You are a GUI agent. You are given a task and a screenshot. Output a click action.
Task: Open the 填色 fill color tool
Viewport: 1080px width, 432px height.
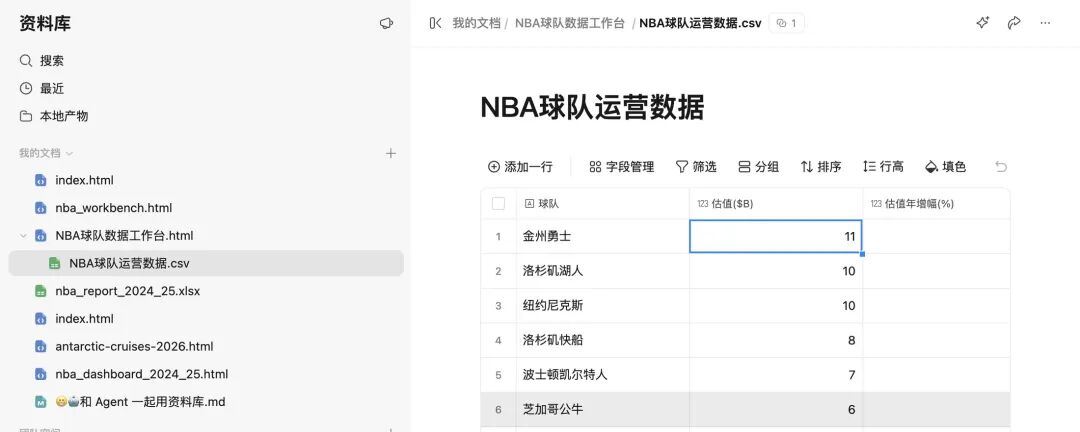(x=946, y=167)
